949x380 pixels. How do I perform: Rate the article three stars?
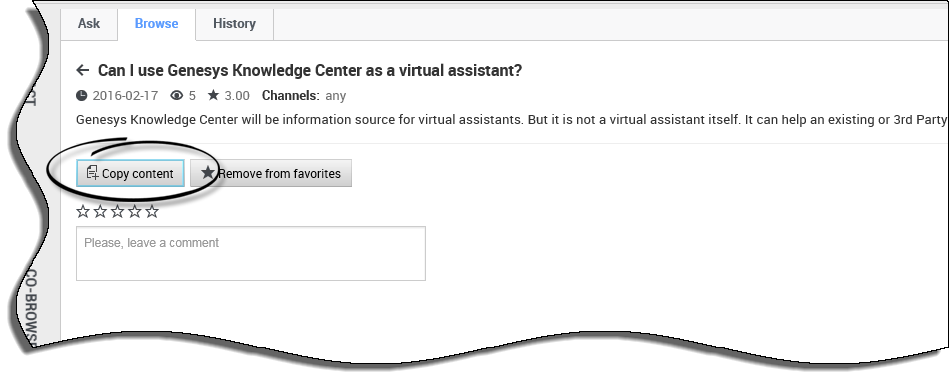pos(117,211)
